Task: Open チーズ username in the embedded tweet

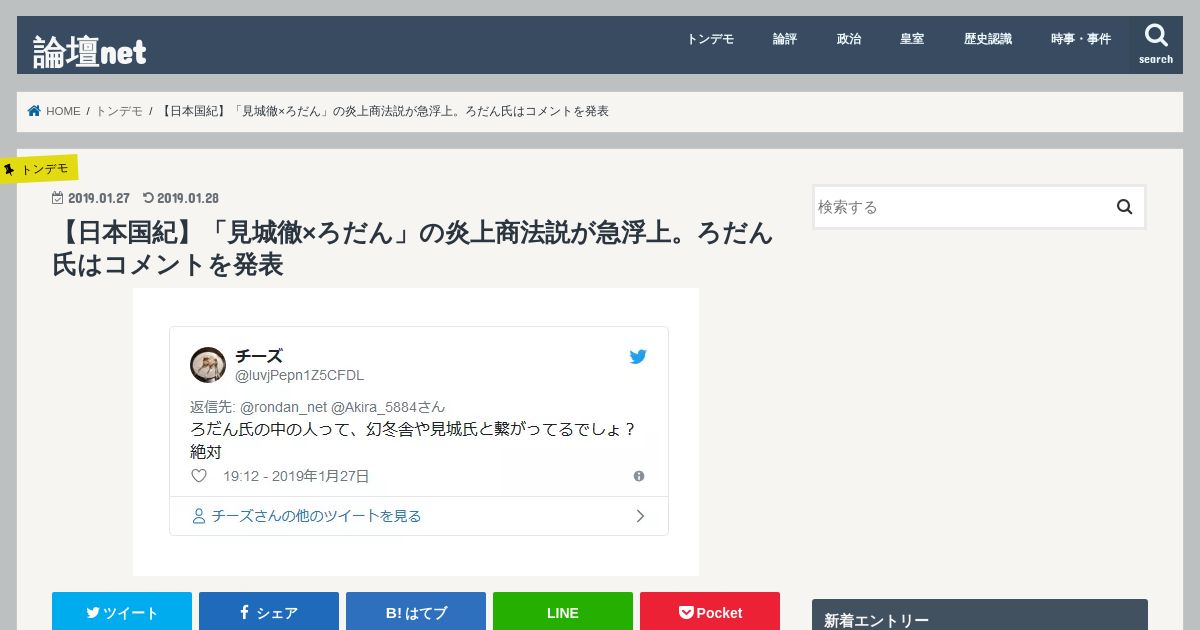Action: [259, 356]
